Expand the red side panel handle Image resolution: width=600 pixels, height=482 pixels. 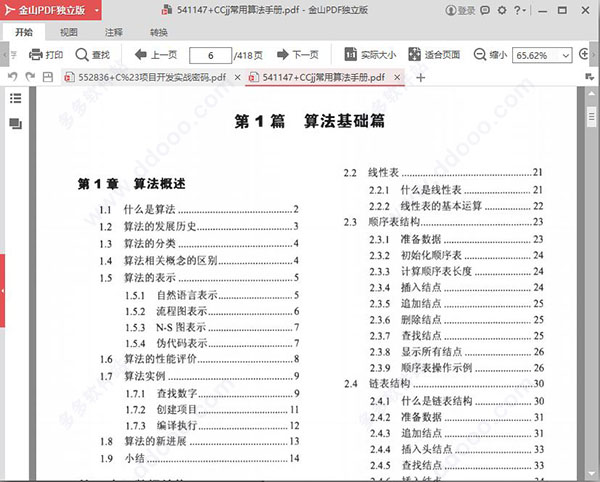pos(2,291)
